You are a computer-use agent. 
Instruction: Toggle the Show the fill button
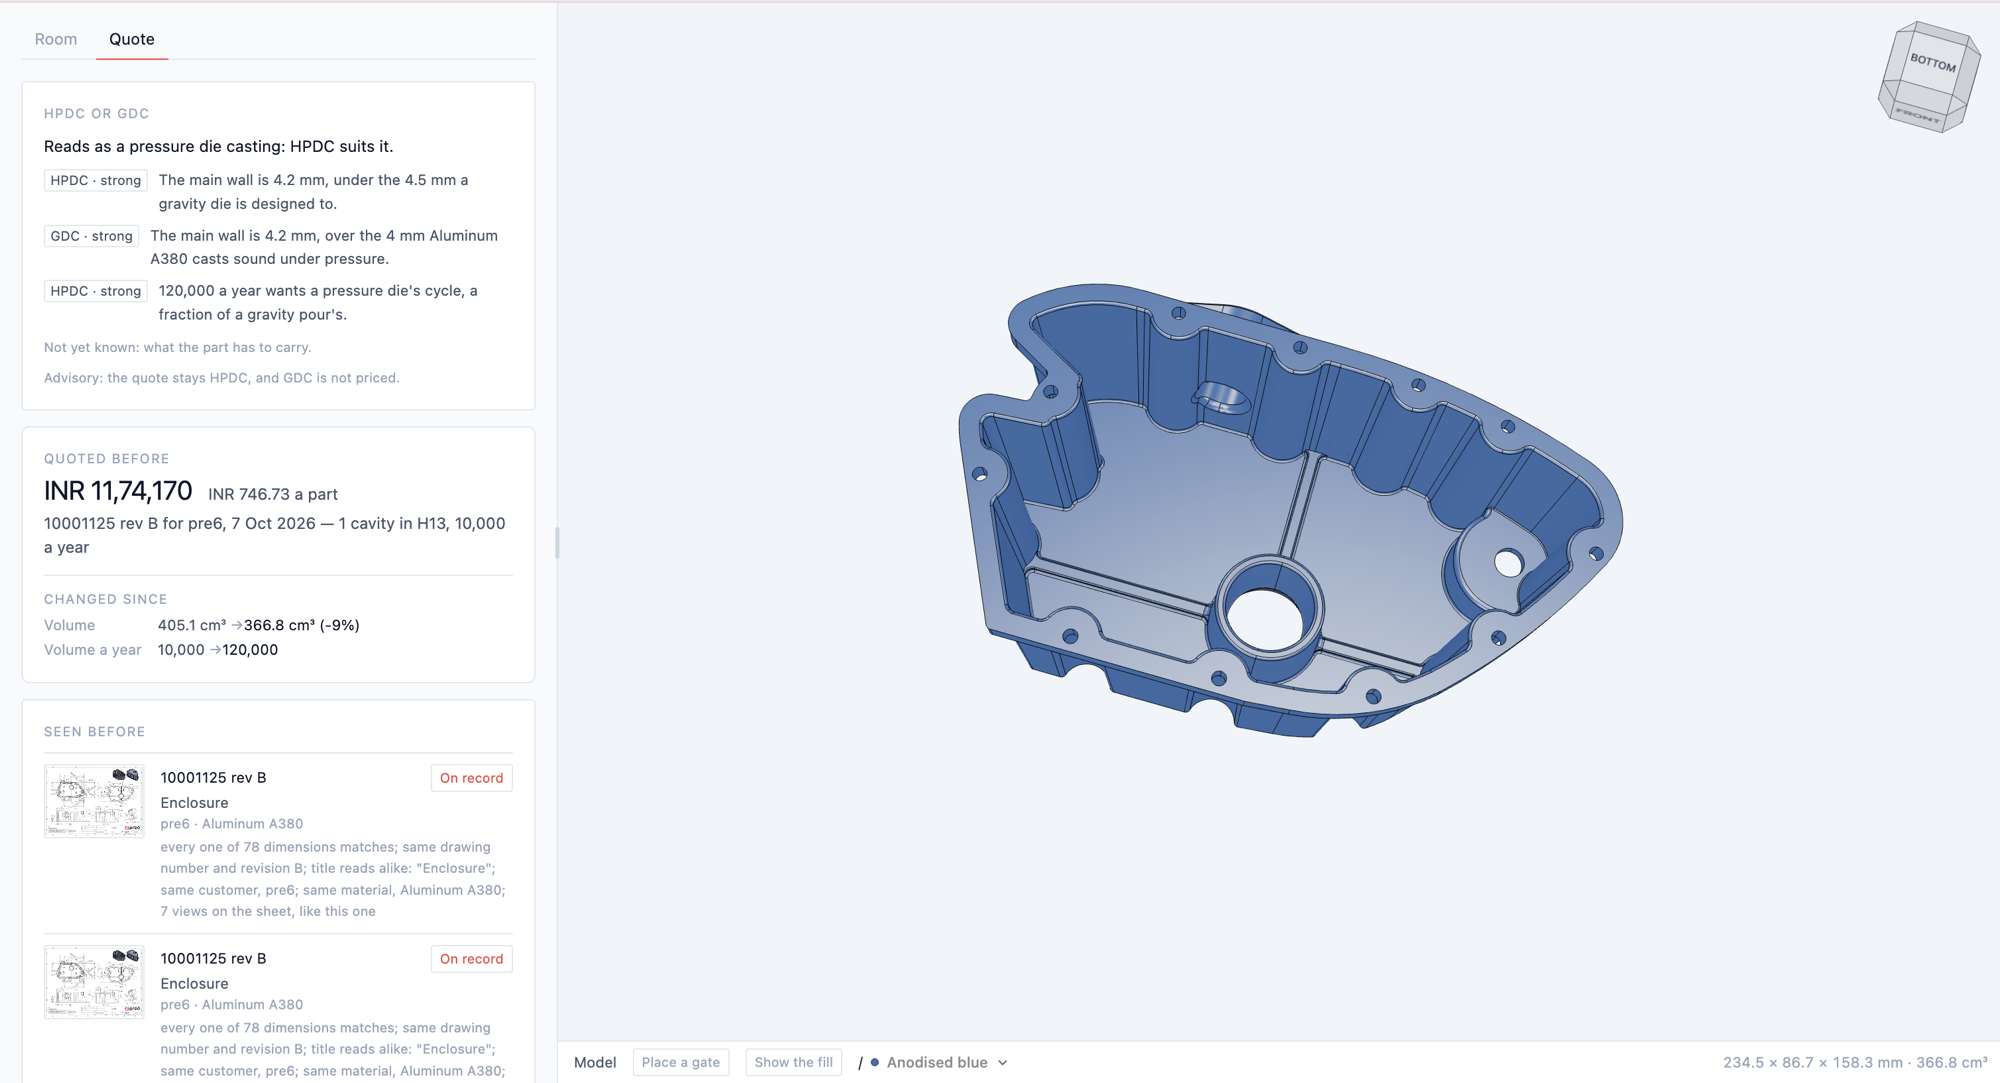tap(793, 1062)
